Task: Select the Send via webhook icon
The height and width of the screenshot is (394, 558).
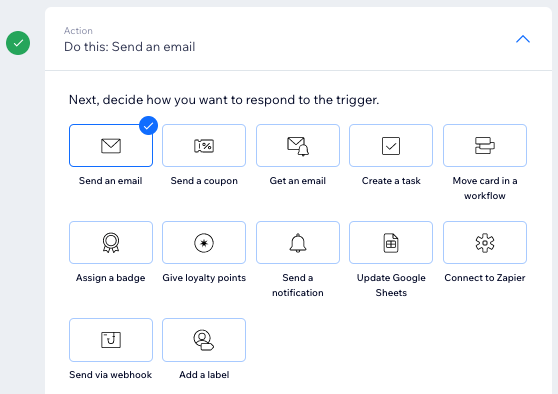Action: [x=111, y=340]
